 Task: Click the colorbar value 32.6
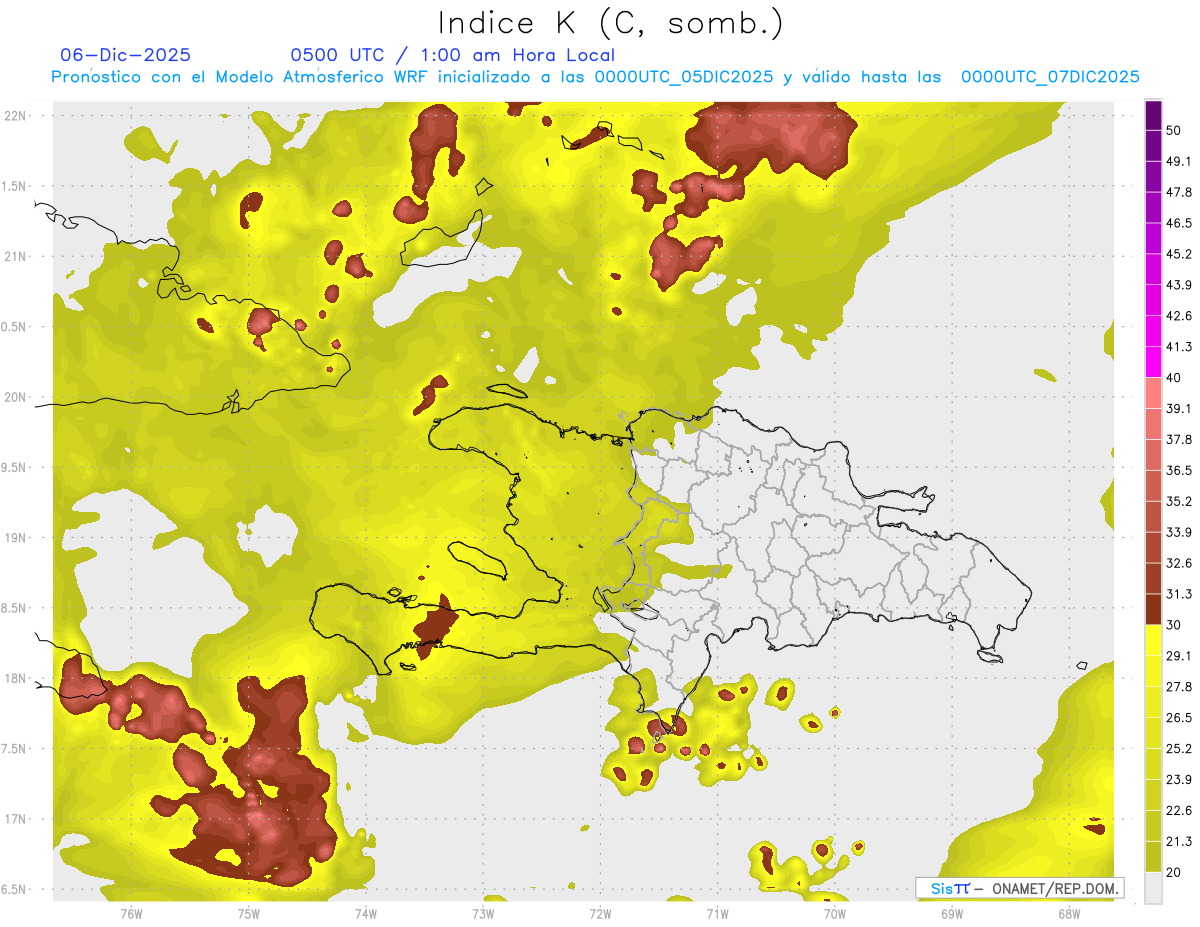(x=1179, y=563)
